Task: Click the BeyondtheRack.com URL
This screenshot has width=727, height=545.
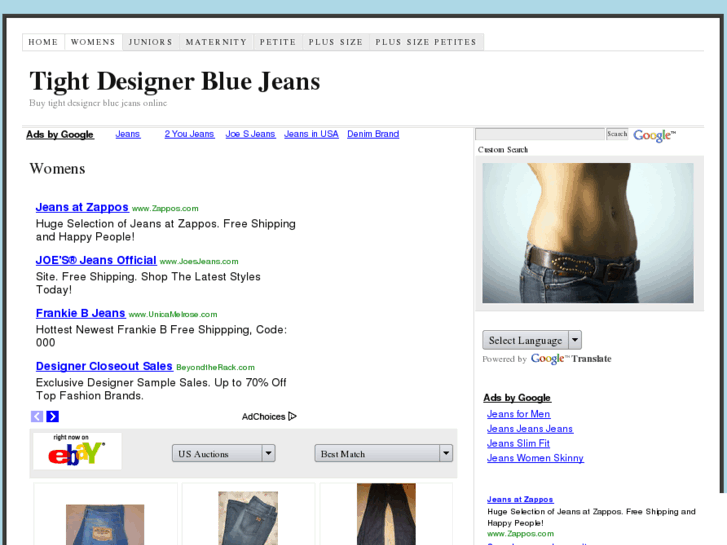Action: click(216, 367)
